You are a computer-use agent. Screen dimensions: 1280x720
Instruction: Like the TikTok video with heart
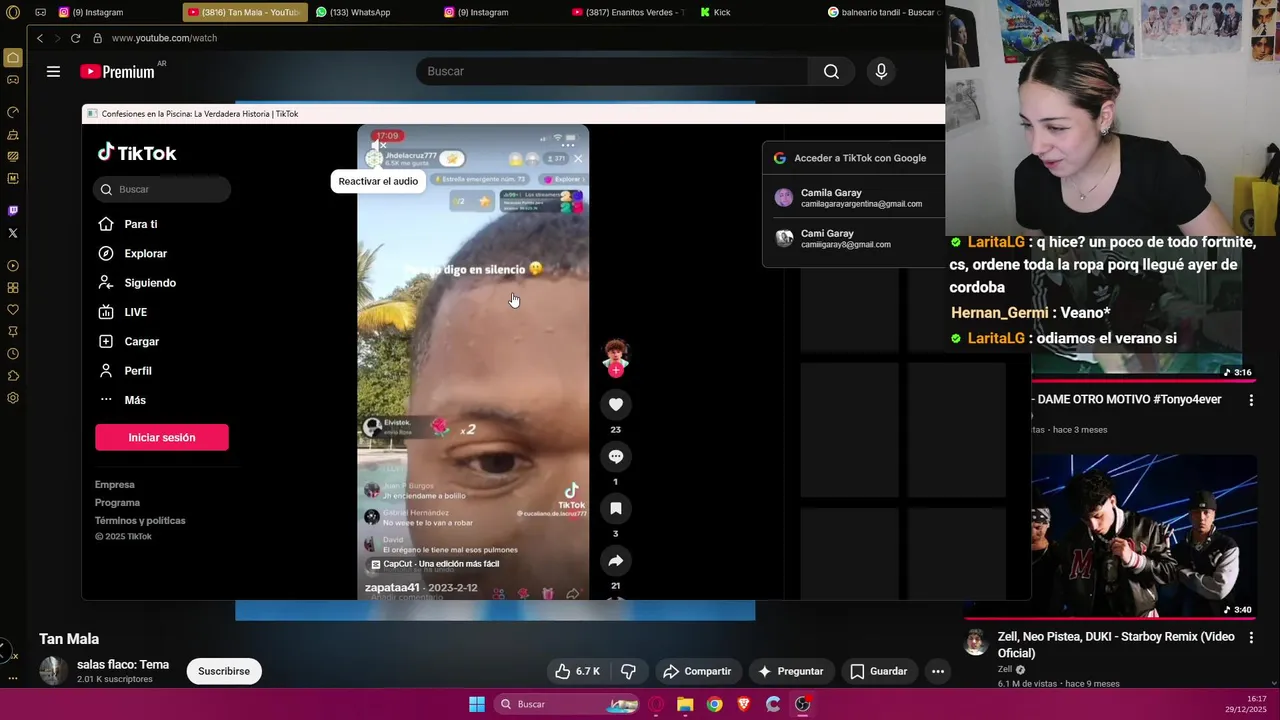pos(616,404)
